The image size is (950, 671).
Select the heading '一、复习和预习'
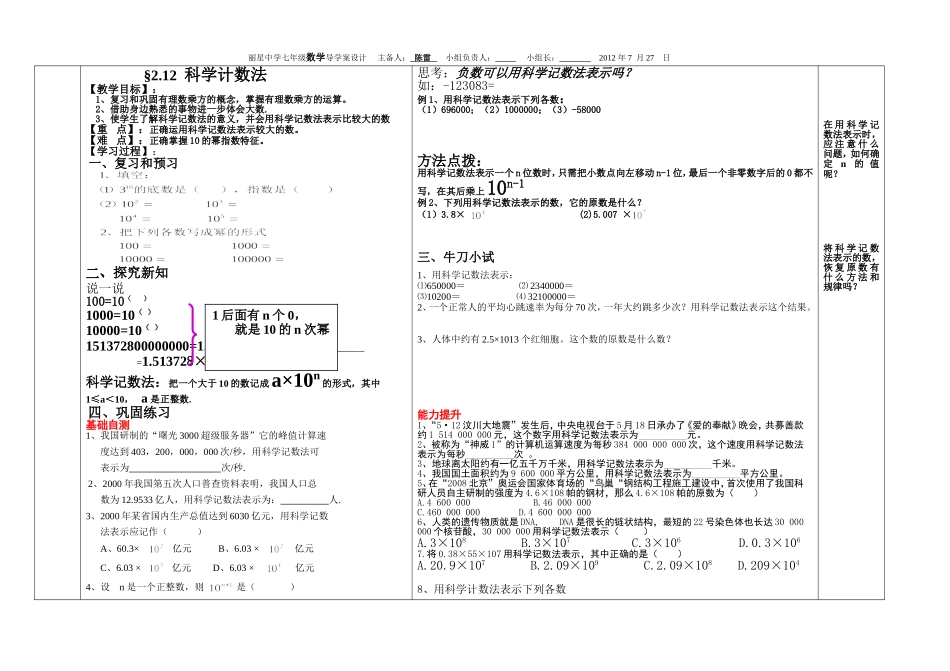(x=133, y=164)
